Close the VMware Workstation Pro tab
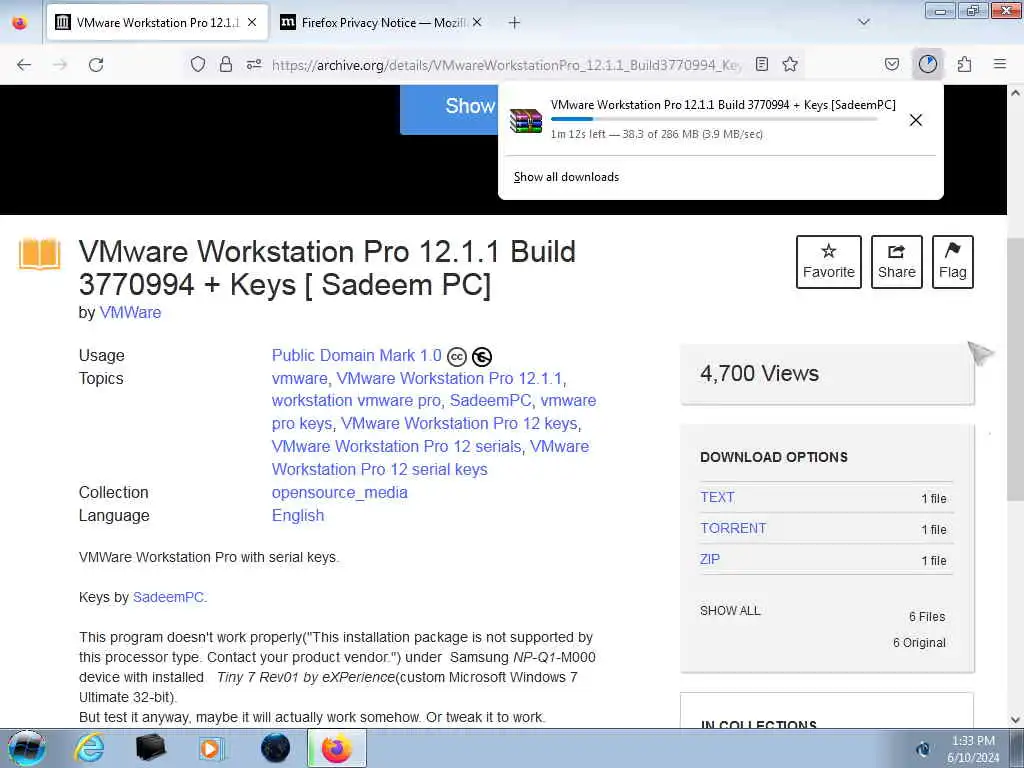 click(252, 22)
